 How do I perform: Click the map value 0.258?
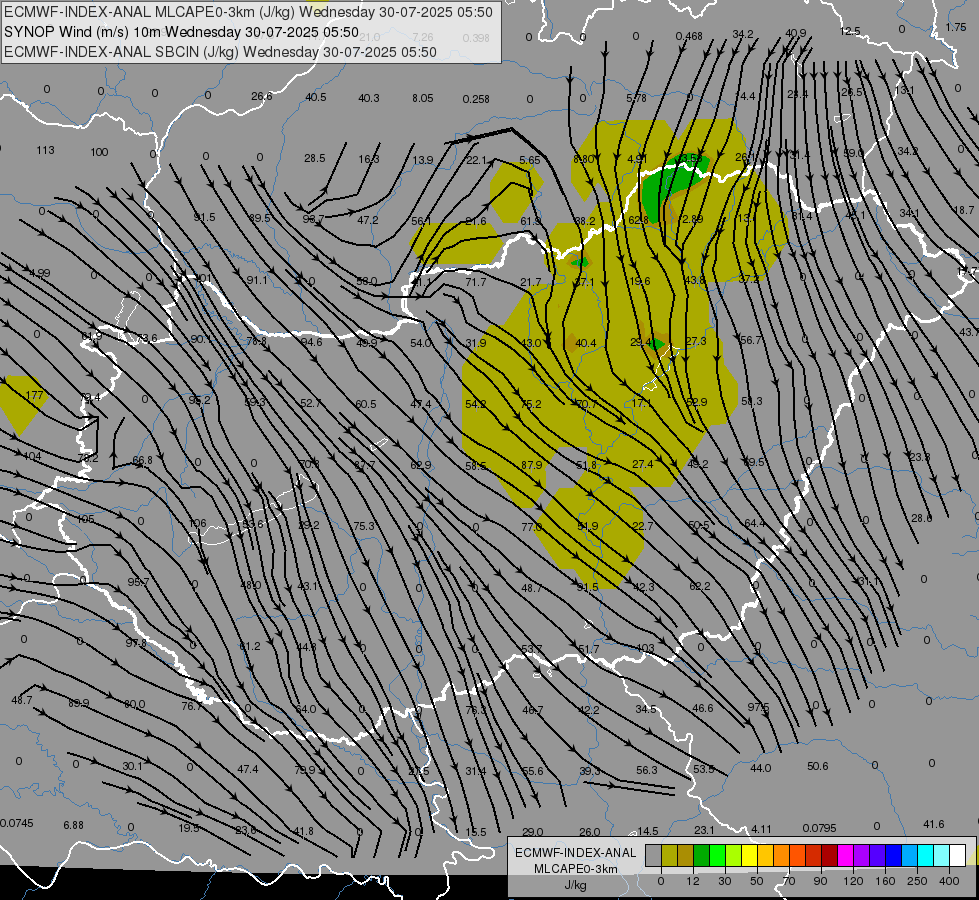476,99
